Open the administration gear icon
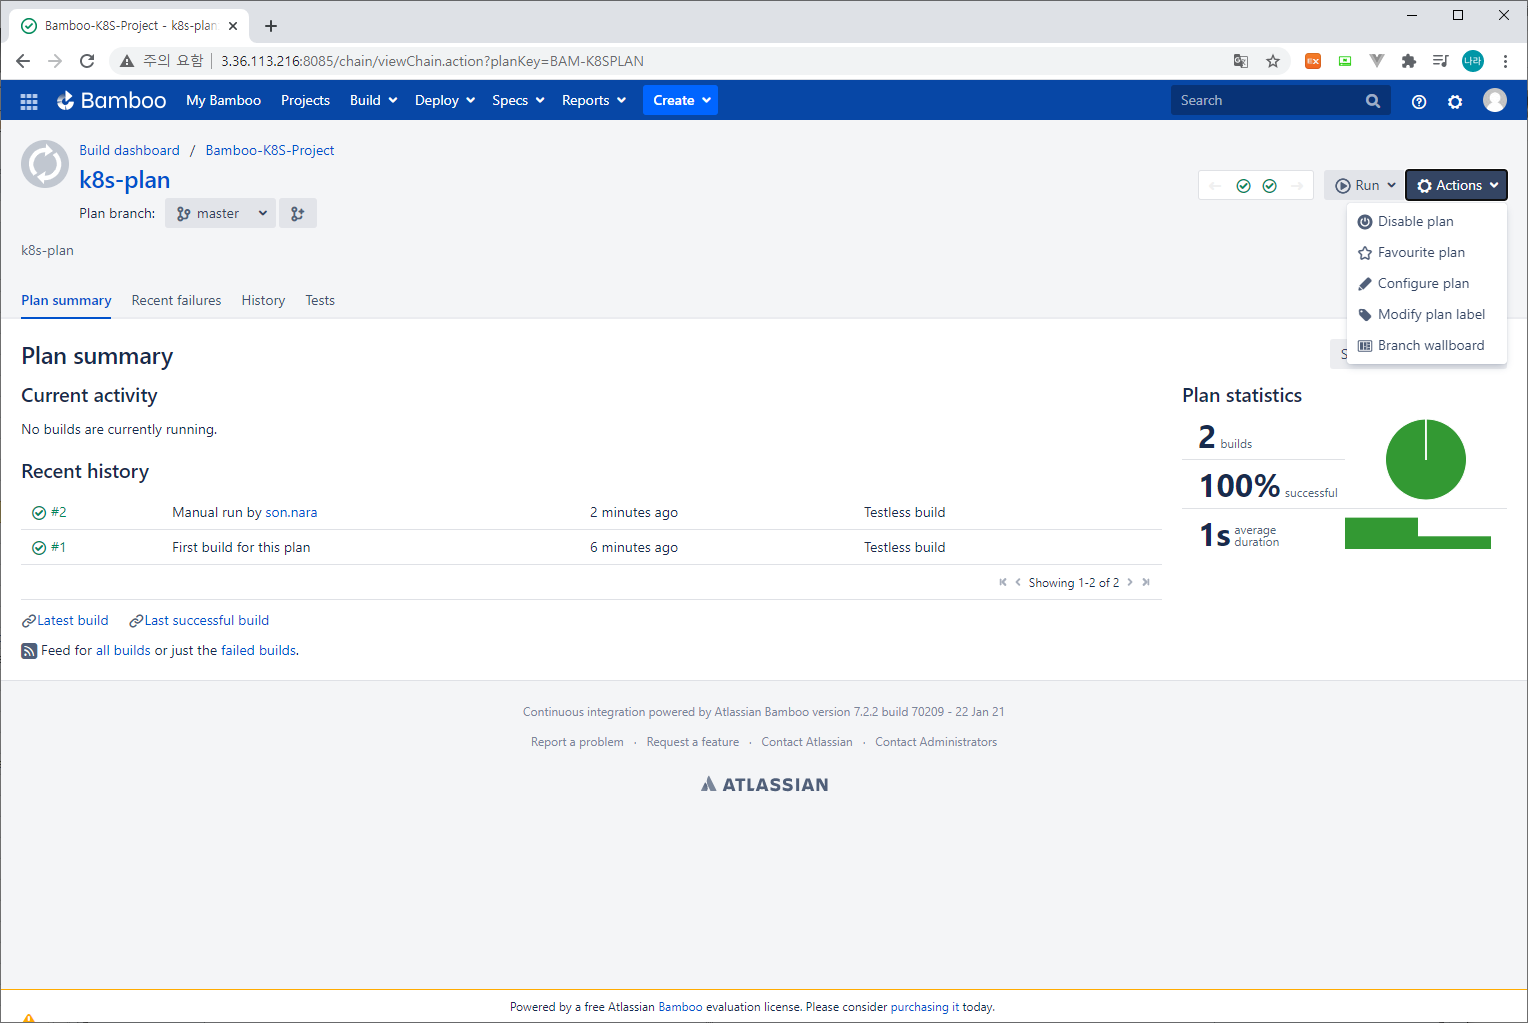This screenshot has height=1023, width=1528. (x=1455, y=101)
